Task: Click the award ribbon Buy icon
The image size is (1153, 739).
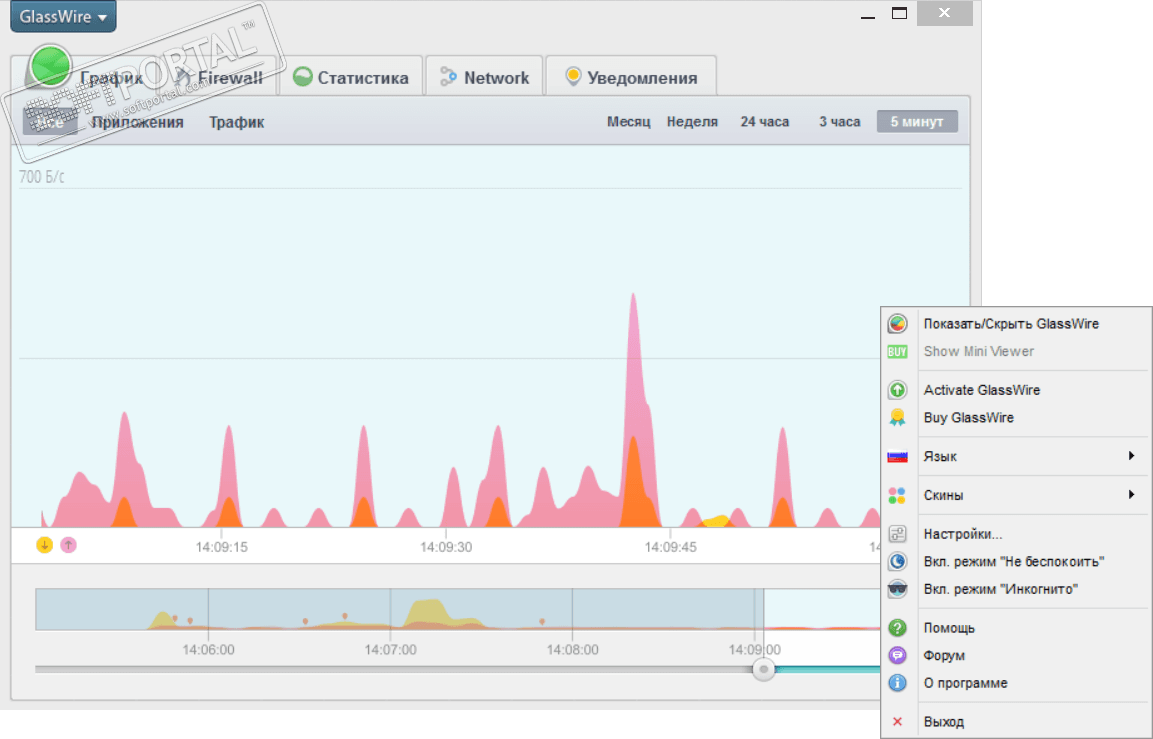Action: (x=897, y=418)
